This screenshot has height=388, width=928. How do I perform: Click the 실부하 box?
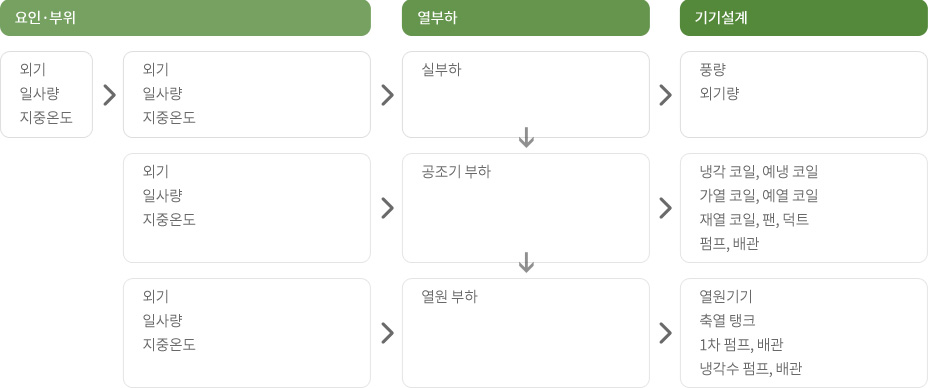(526, 95)
